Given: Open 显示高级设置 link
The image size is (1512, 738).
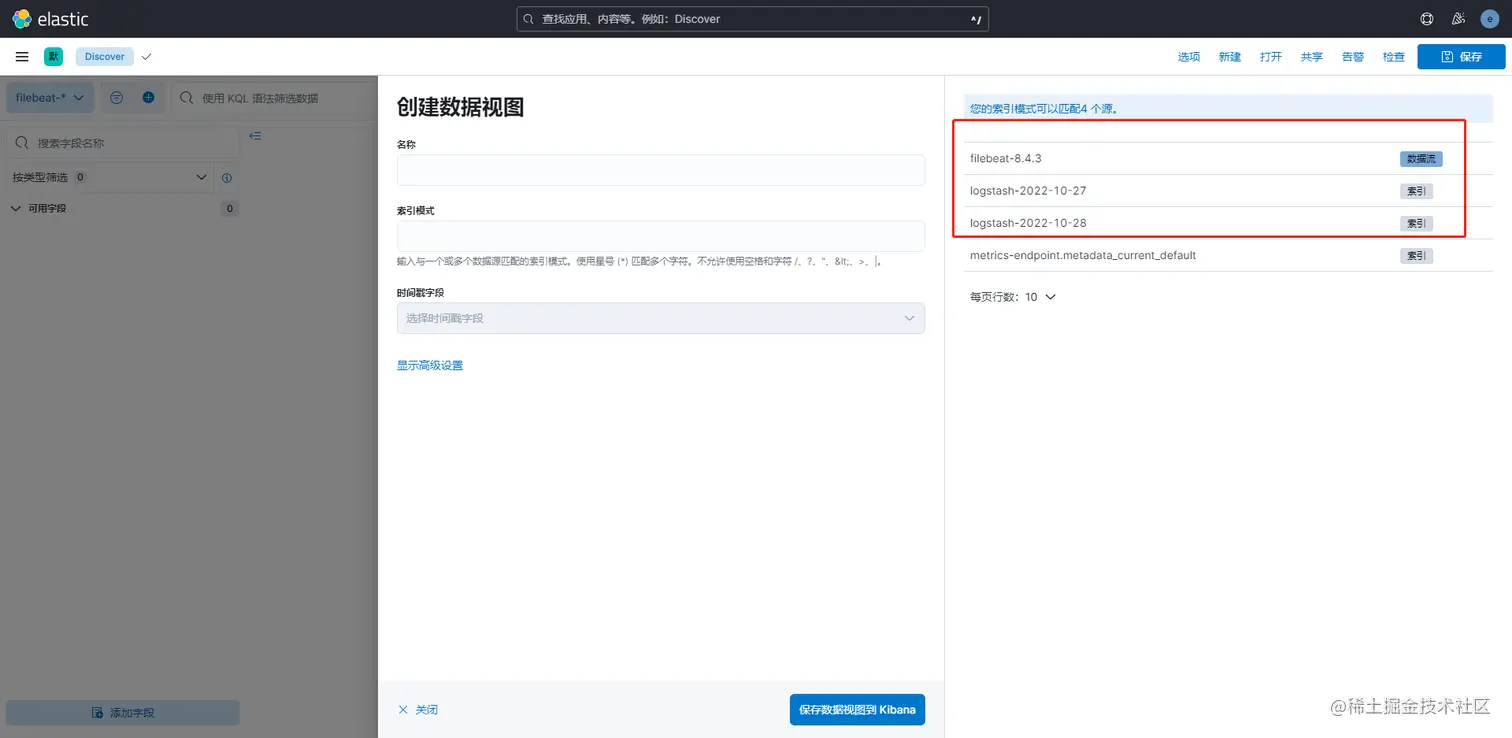Looking at the screenshot, I should (x=430, y=366).
